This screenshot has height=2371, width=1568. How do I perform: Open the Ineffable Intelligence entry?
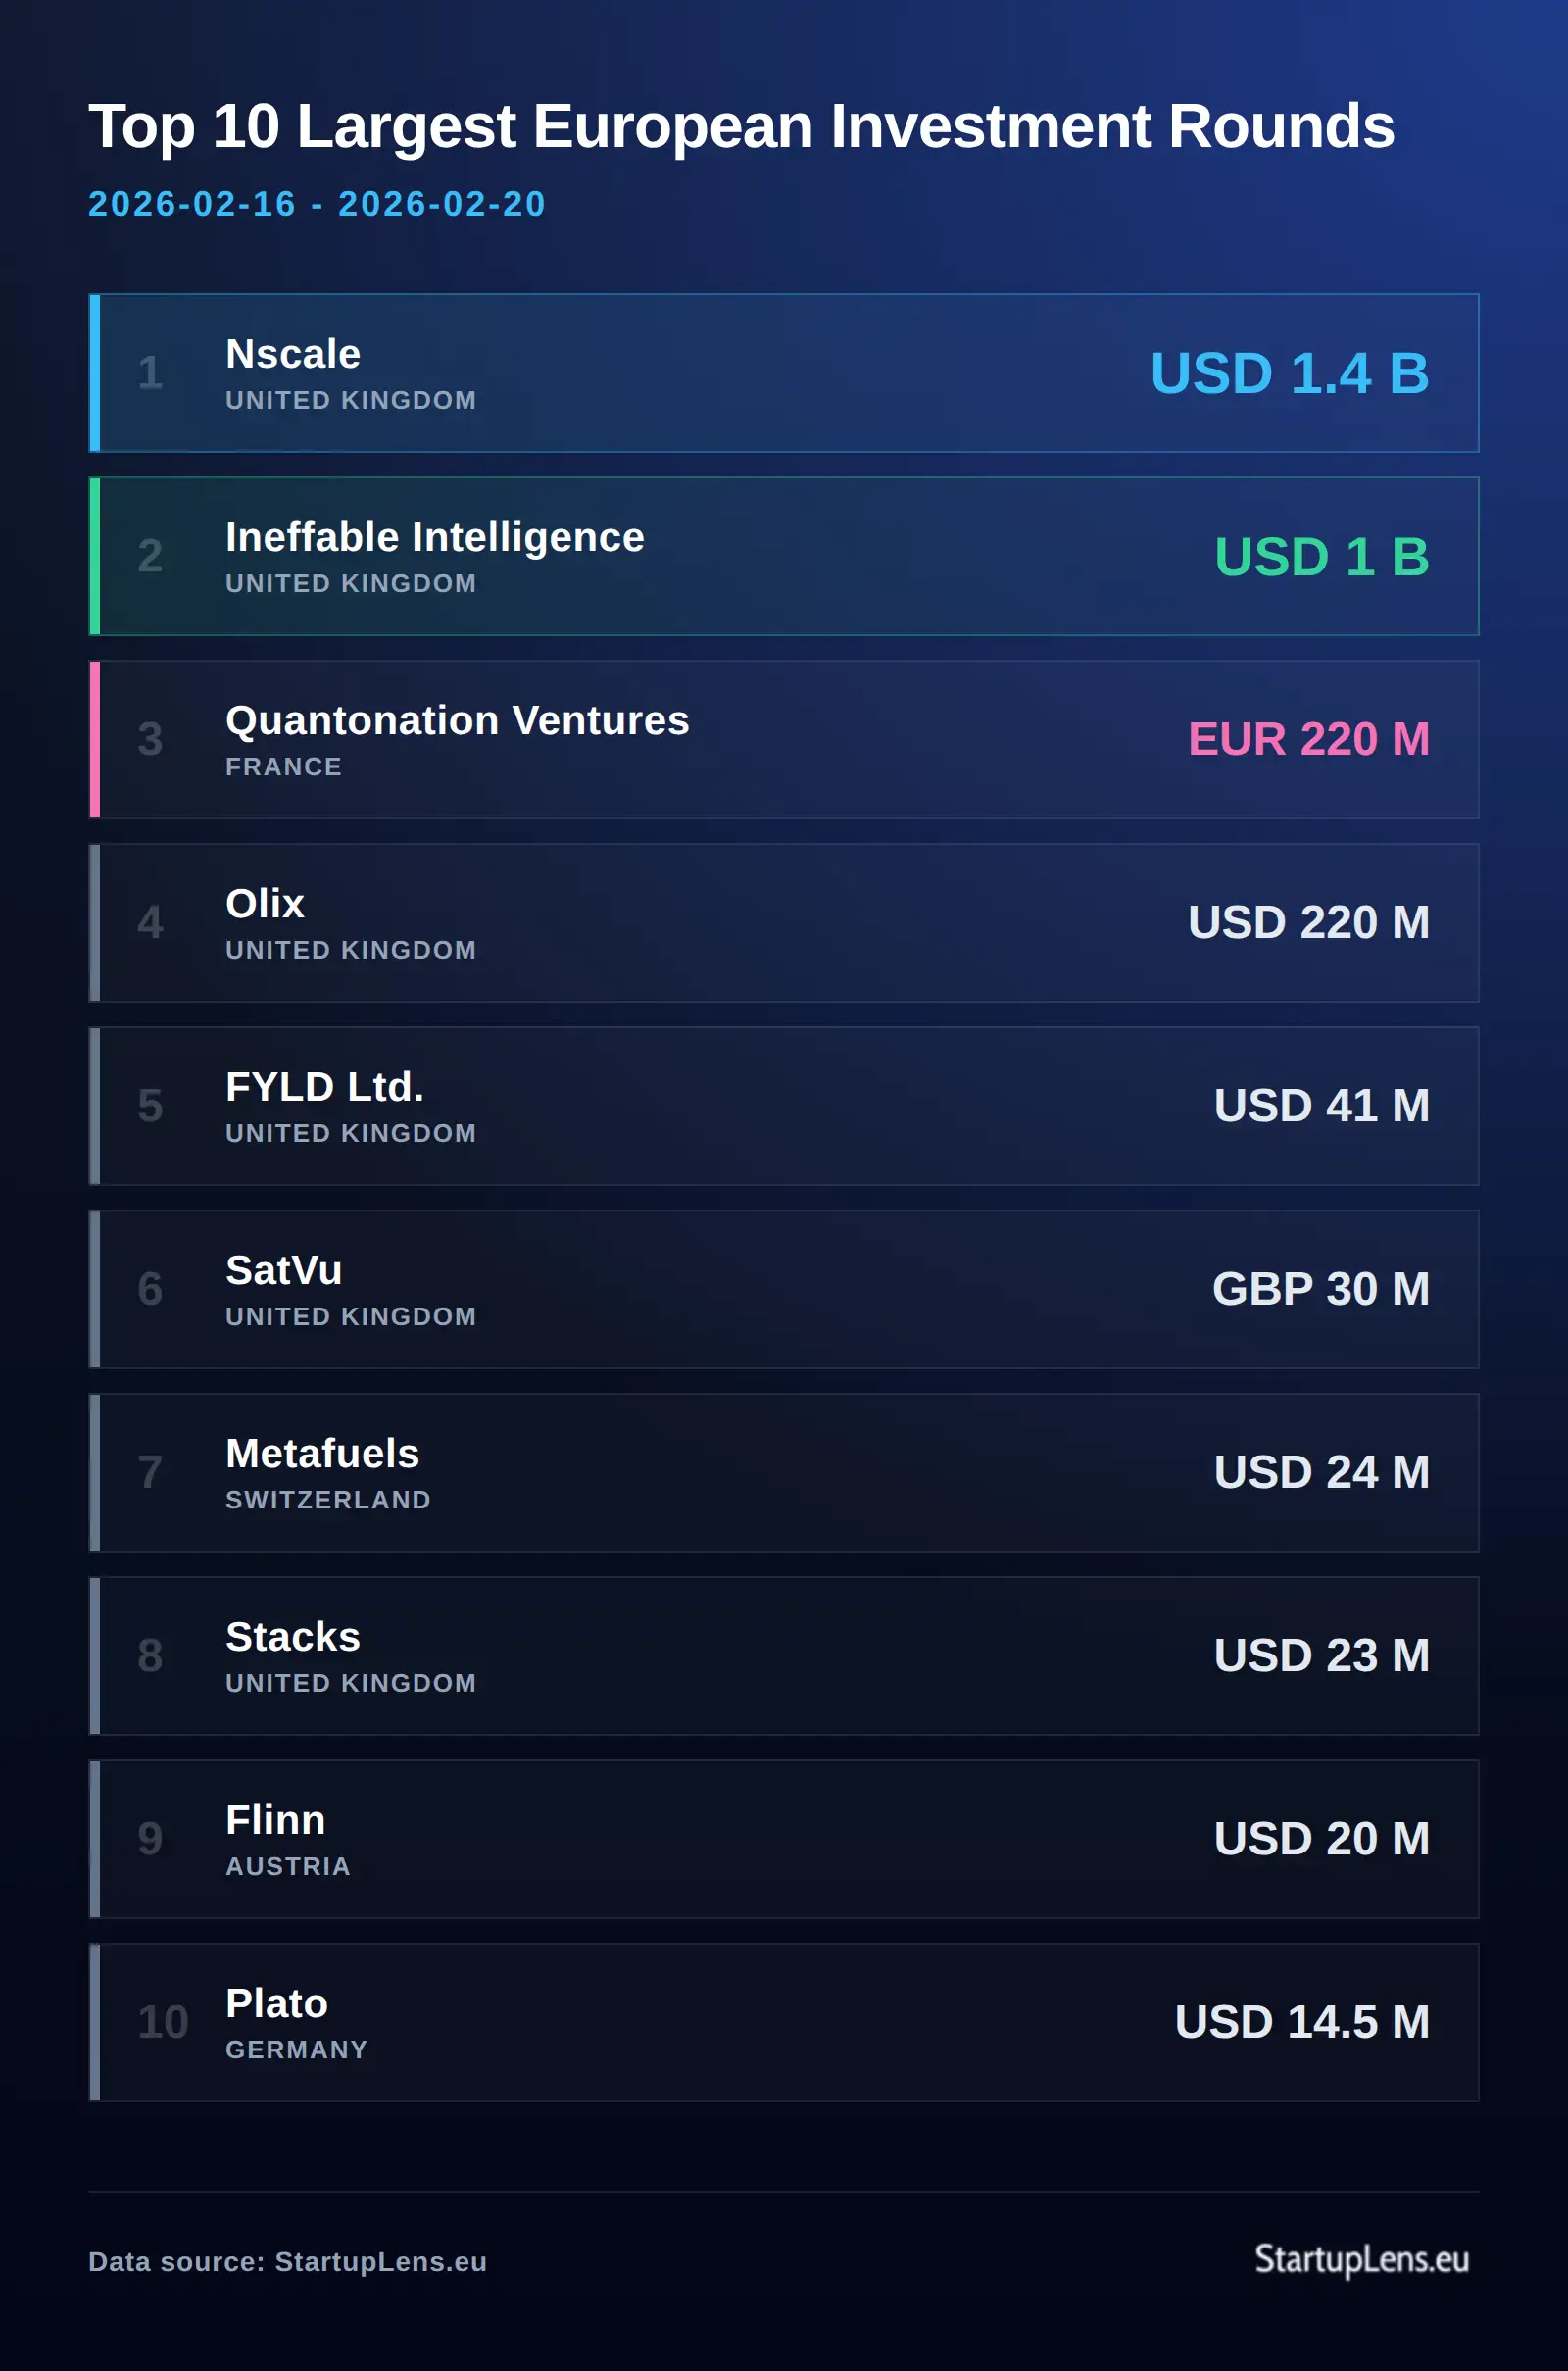[435, 537]
